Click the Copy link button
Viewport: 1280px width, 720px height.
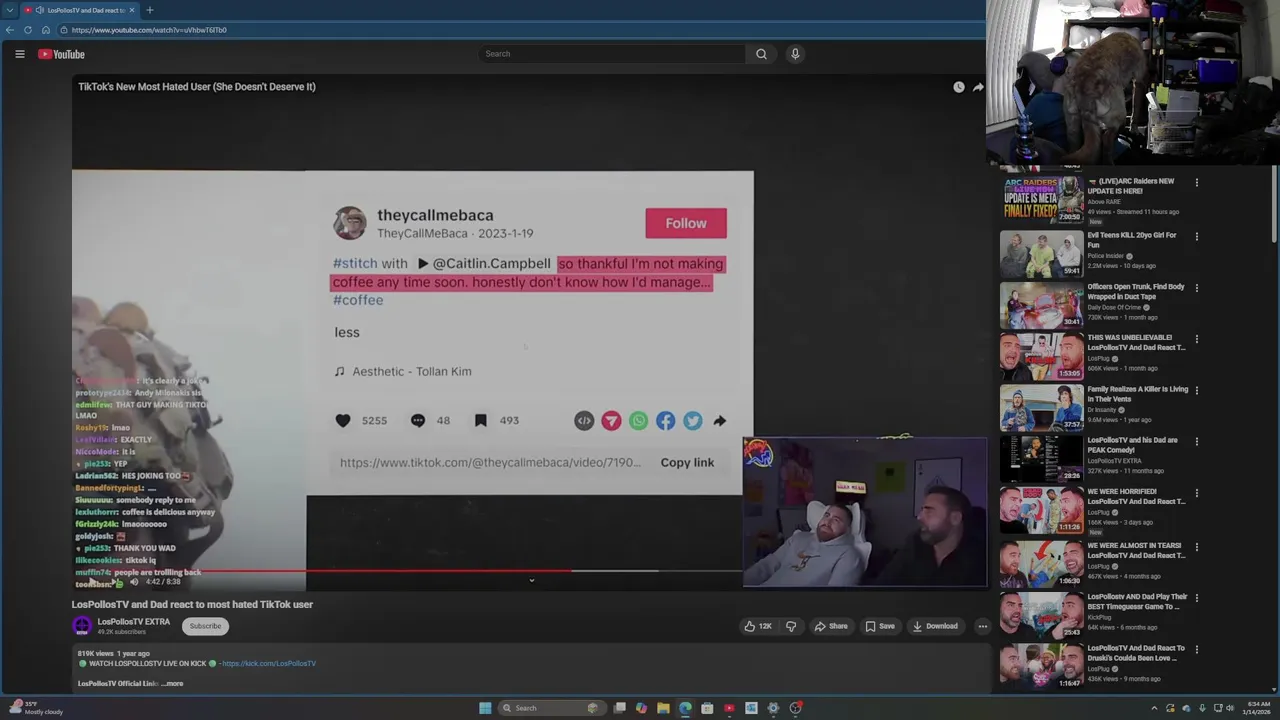click(687, 462)
